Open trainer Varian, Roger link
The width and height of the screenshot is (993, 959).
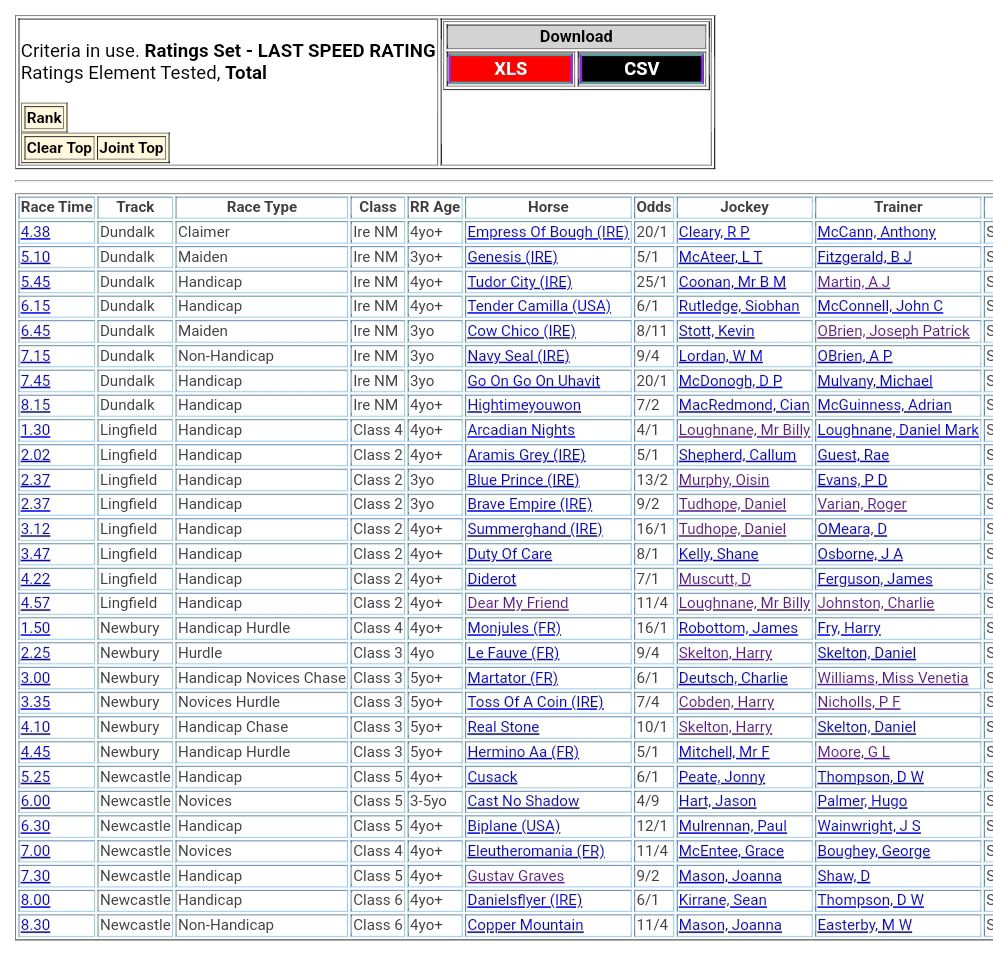point(861,504)
